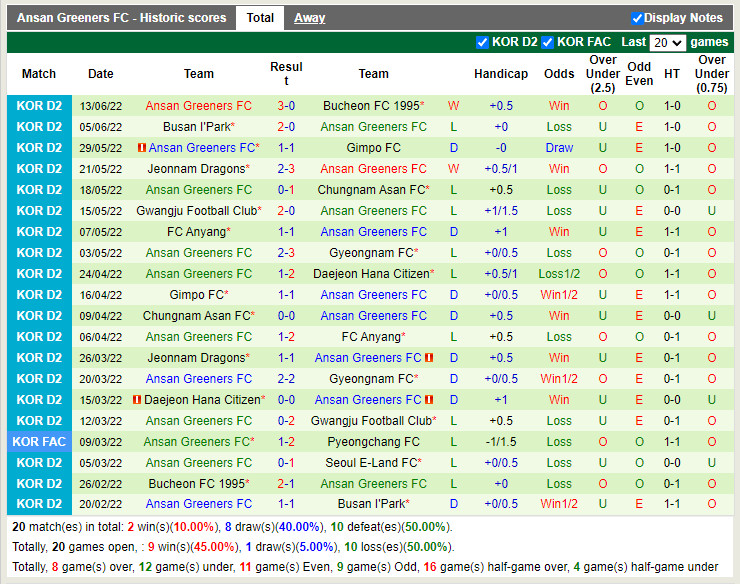Open the 0-0 result on 09/04/22 row
Screen dimensions: 740x584
tap(286, 316)
